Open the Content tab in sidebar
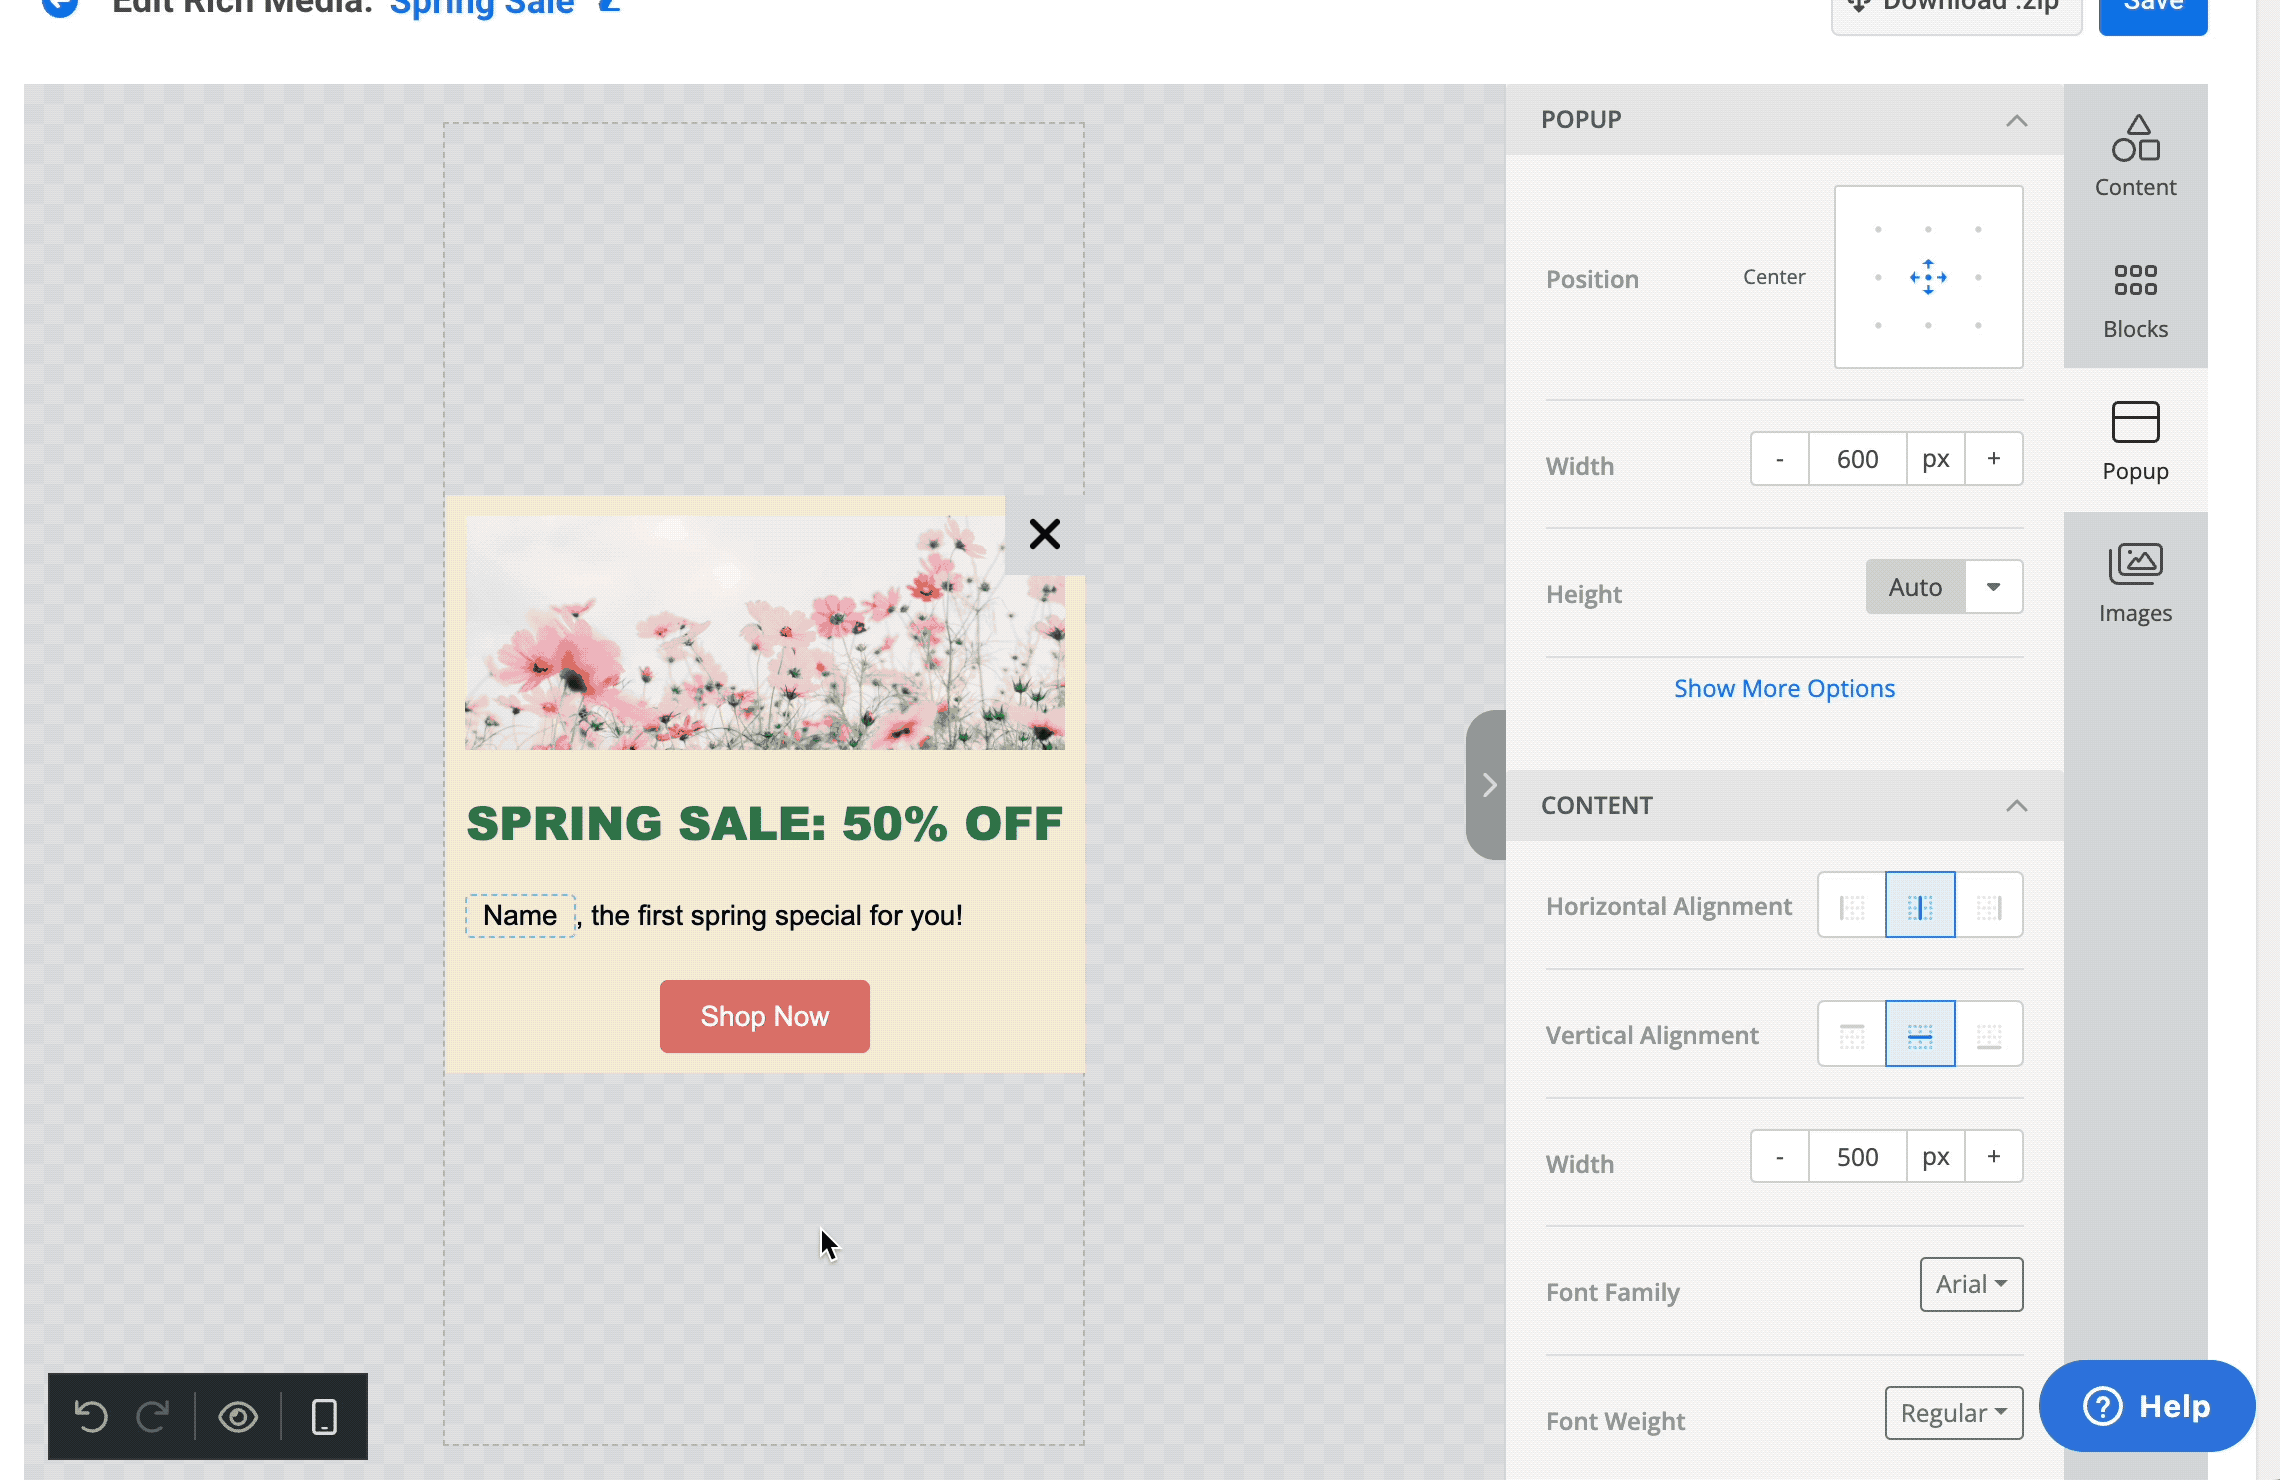 (x=2135, y=156)
